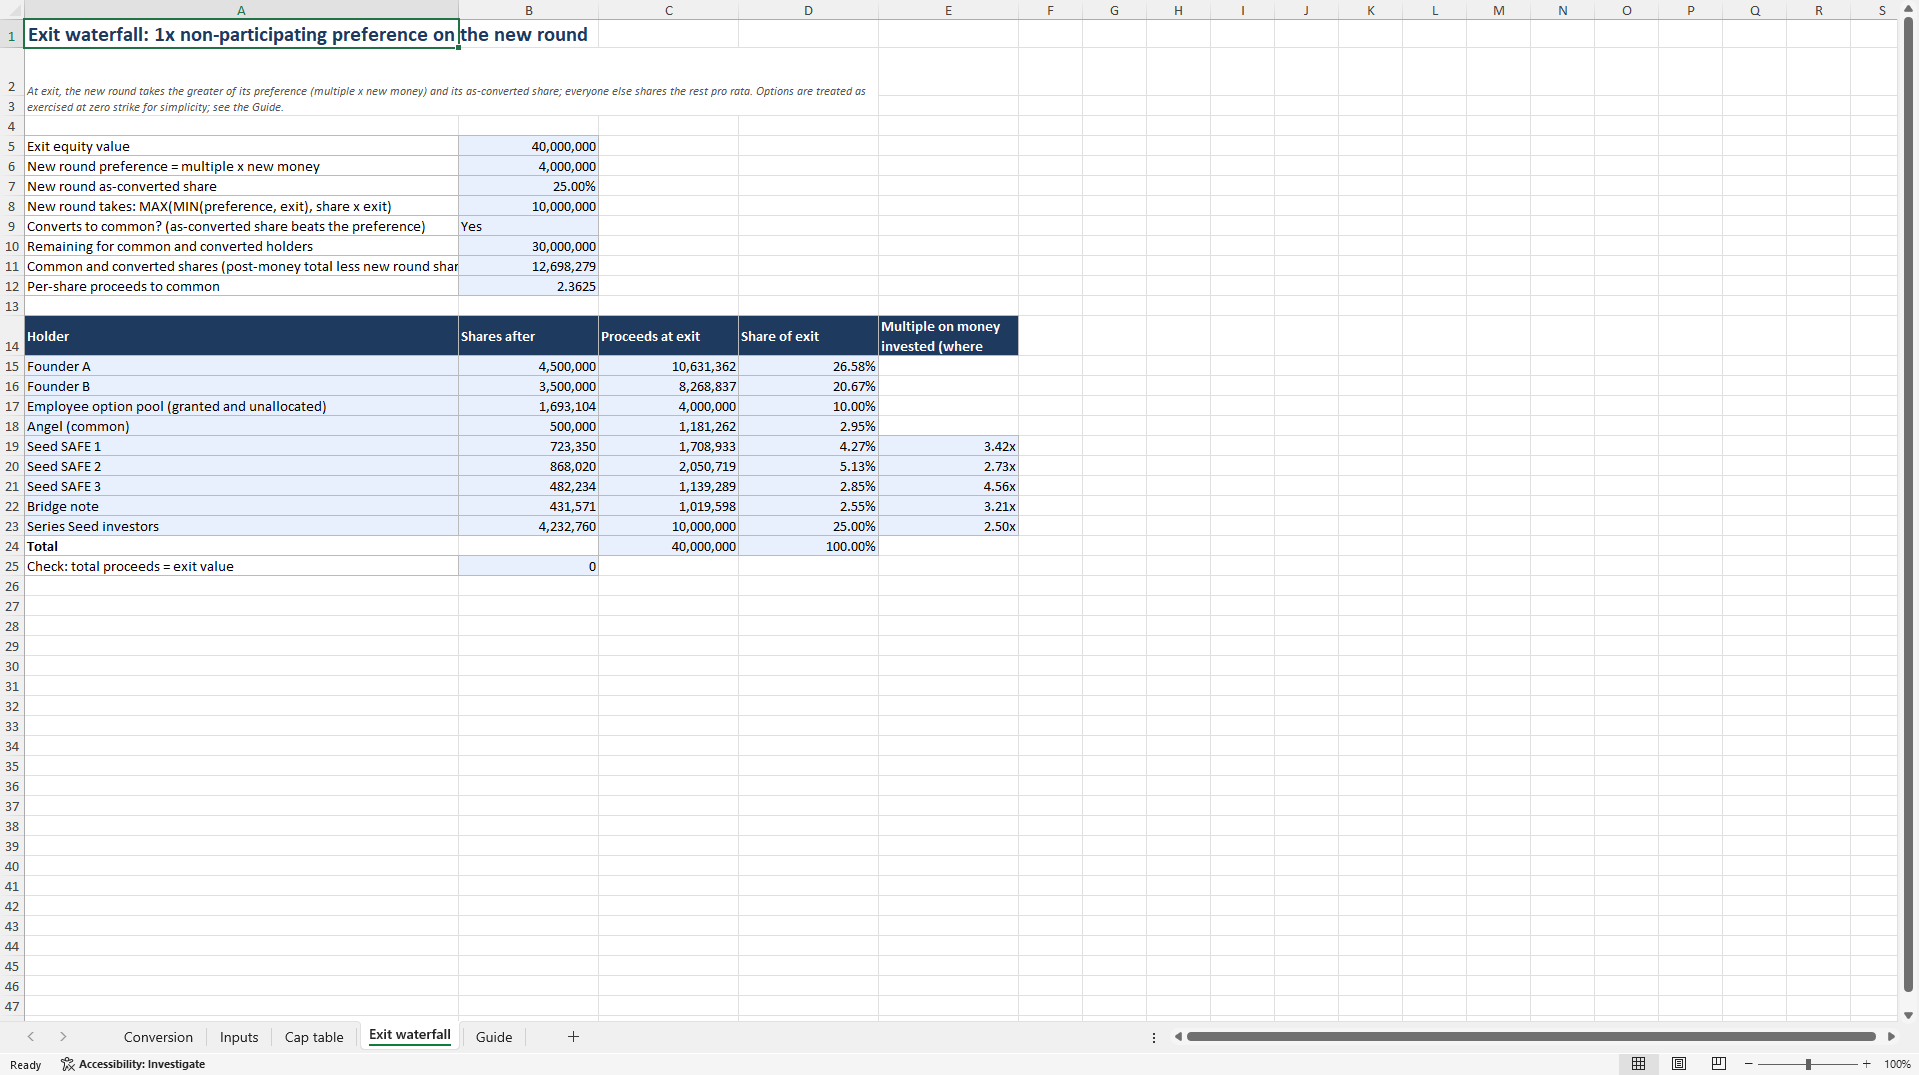The width and height of the screenshot is (1919, 1075).
Task: Select row 24 header
Action: click(12, 546)
